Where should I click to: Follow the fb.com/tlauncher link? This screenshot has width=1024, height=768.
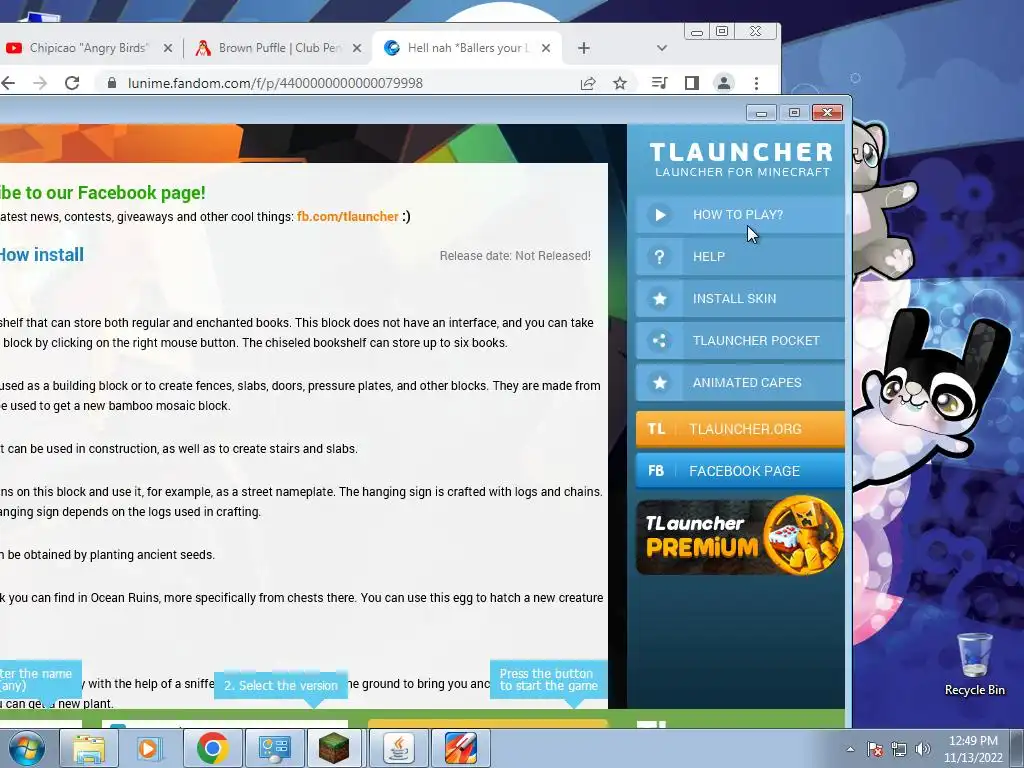347,217
